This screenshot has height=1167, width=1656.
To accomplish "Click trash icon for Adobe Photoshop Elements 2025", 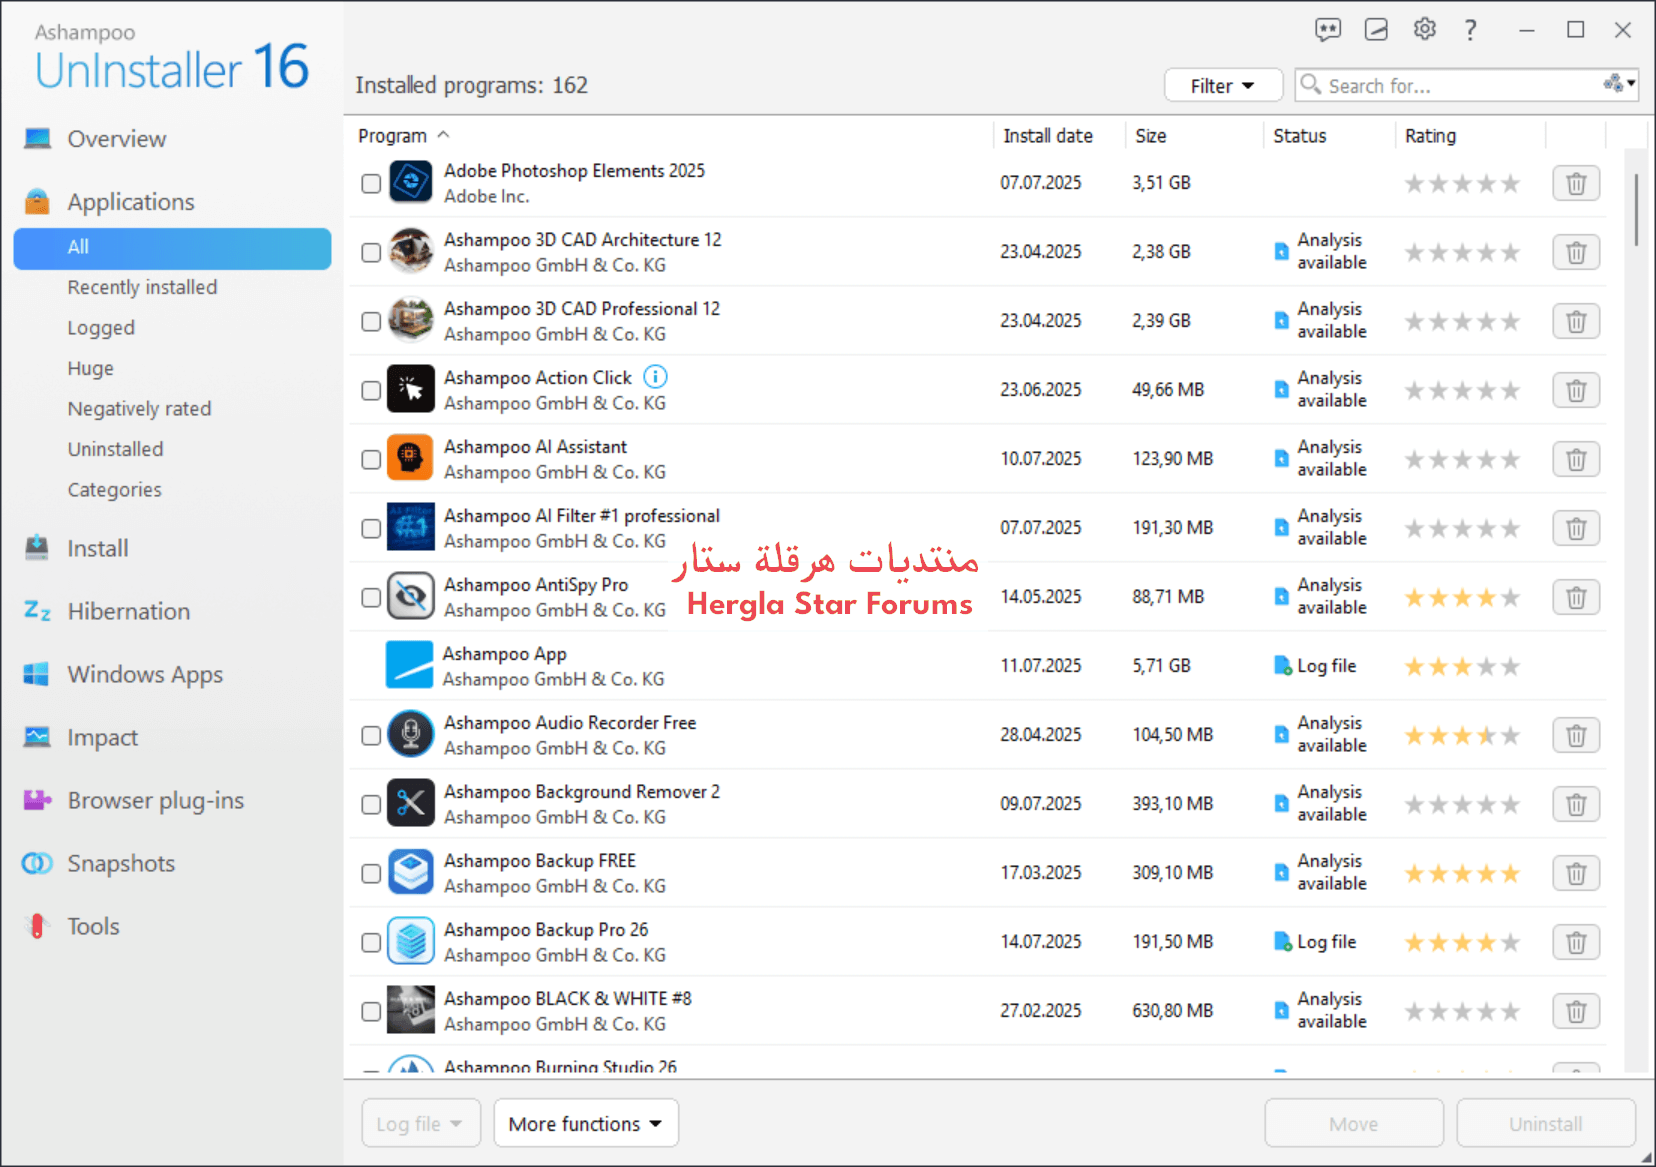I will (1576, 183).
